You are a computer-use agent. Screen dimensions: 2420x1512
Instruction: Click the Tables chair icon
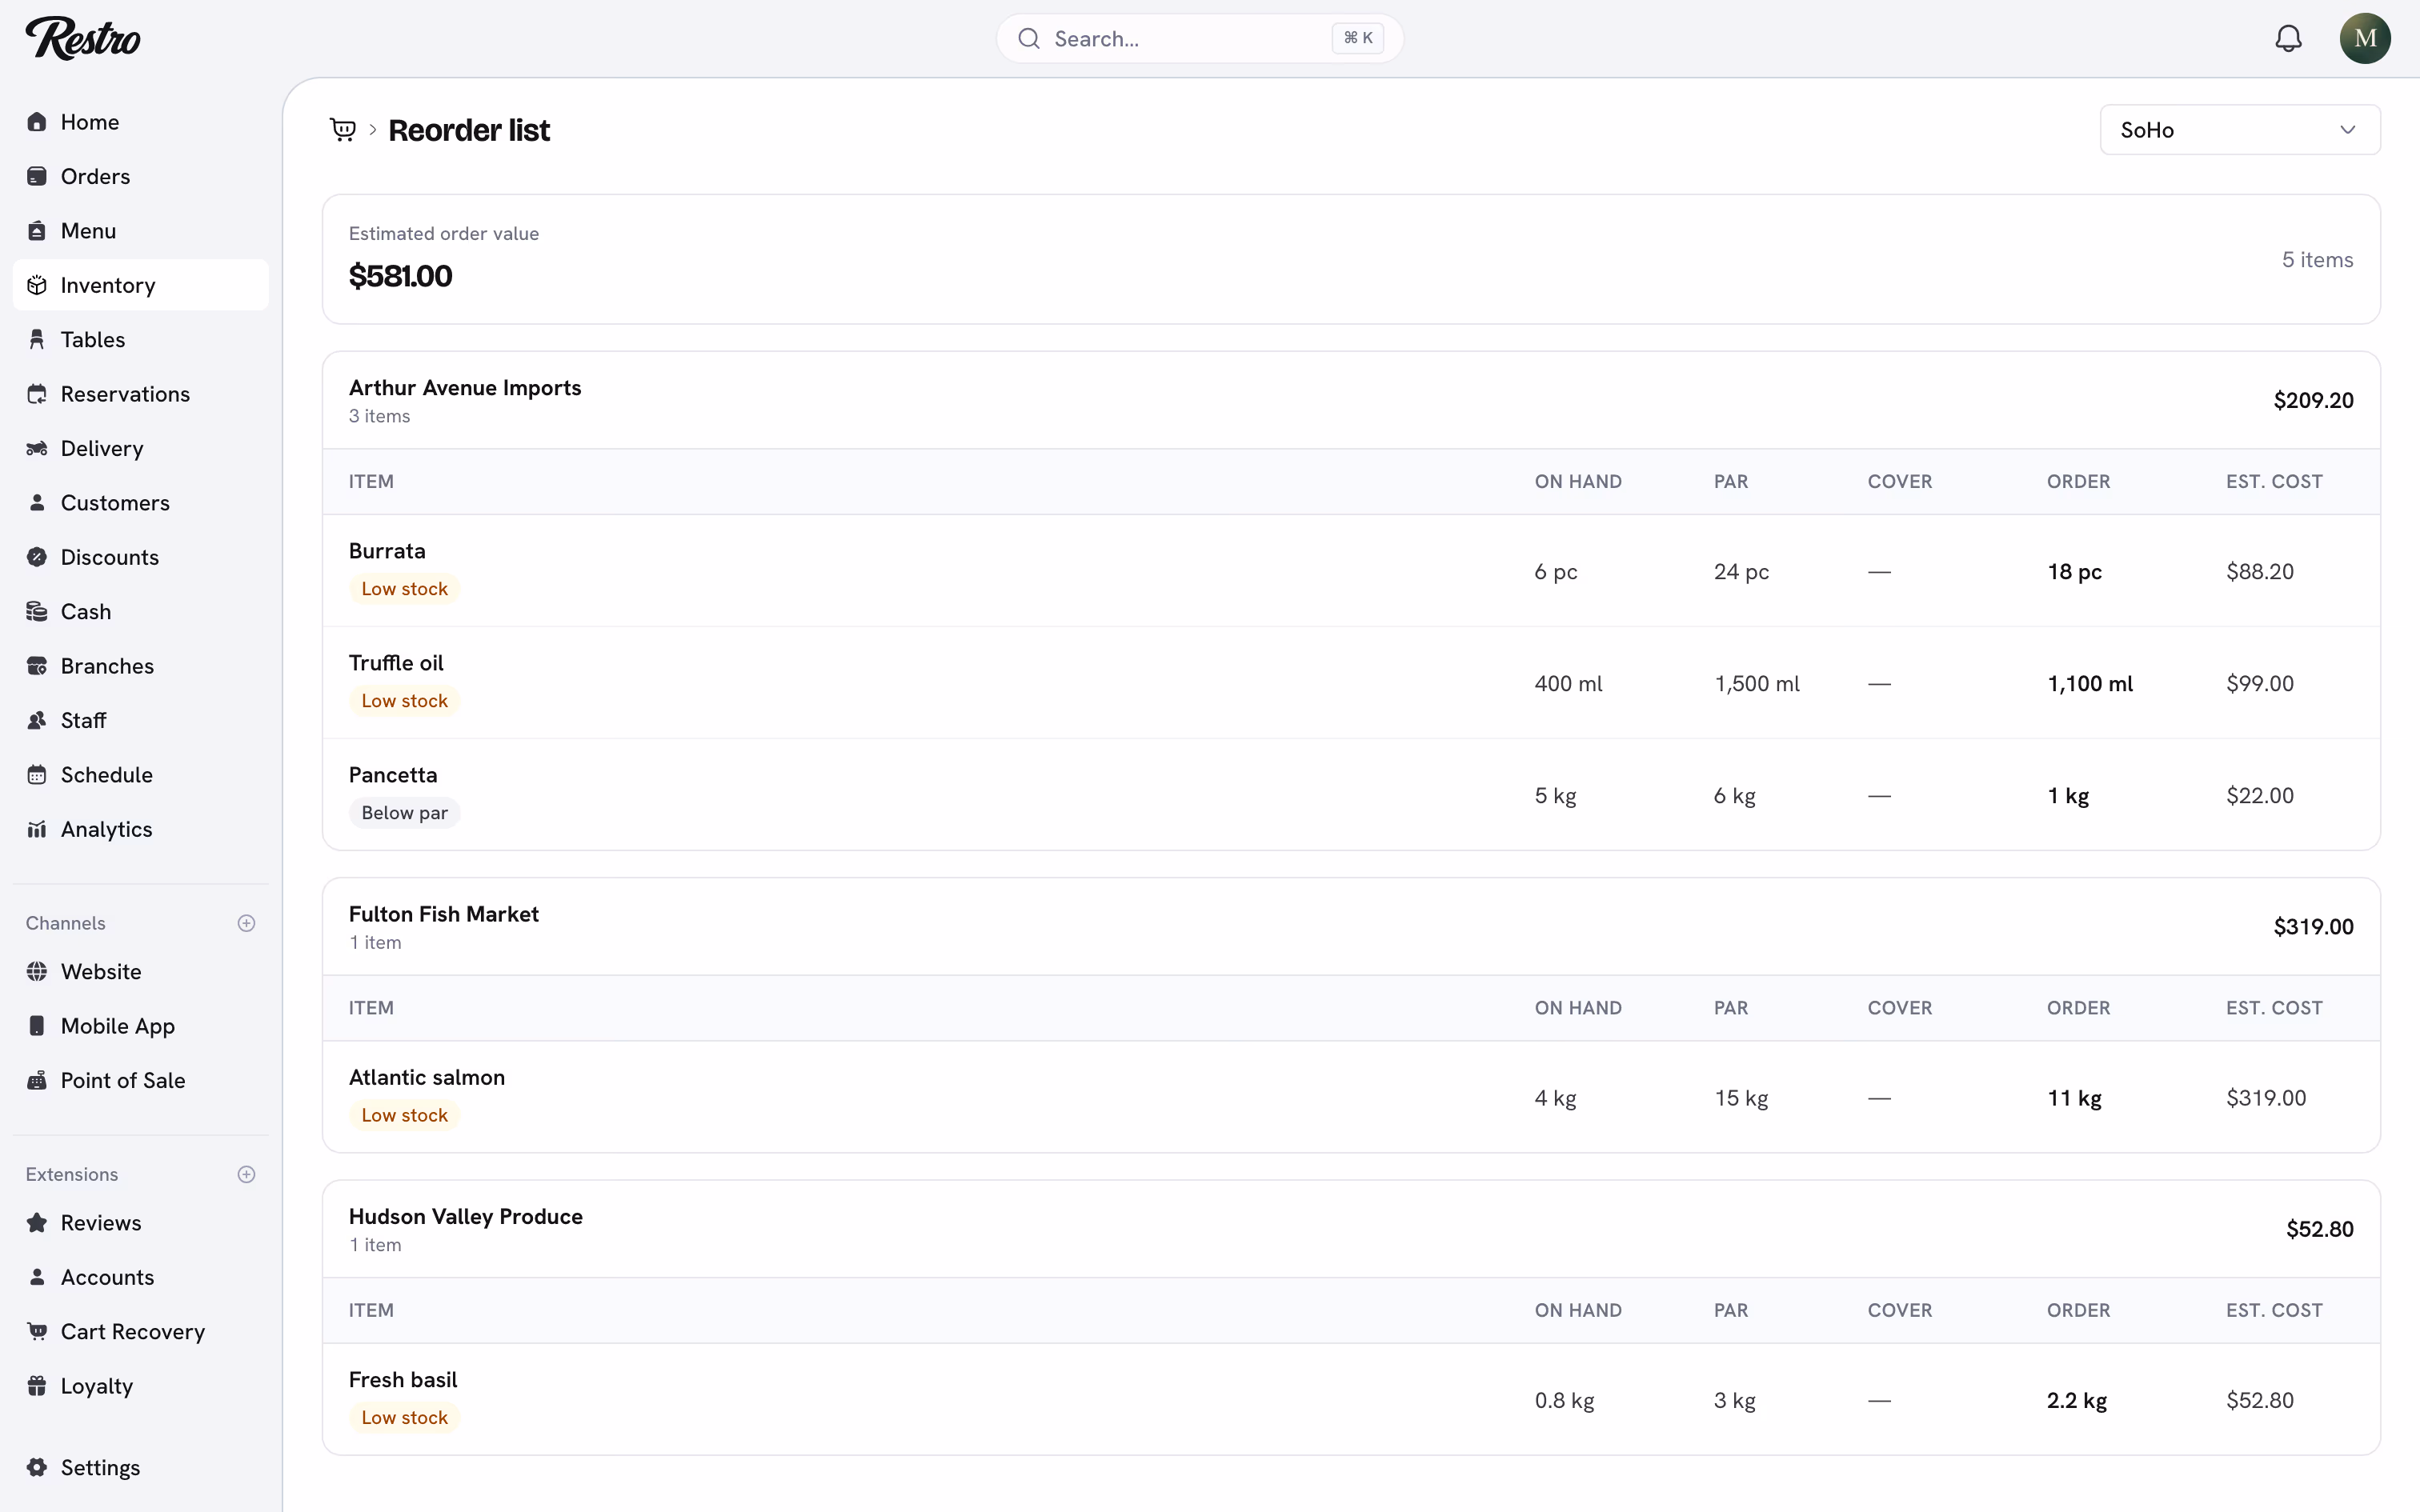pos(37,340)
